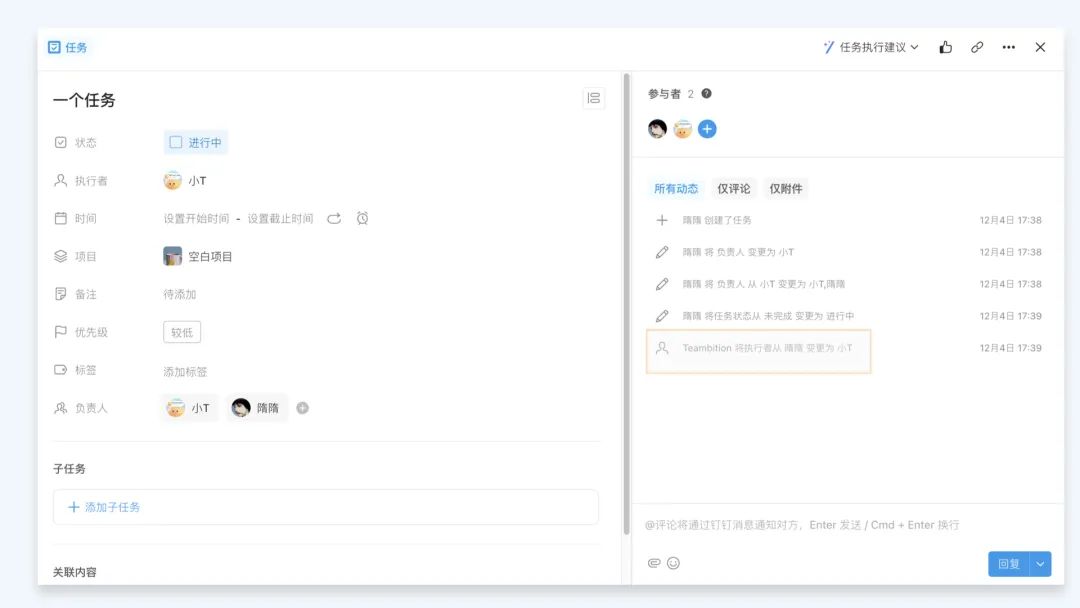Set deadline 设置截止时间

click(280, 218)
